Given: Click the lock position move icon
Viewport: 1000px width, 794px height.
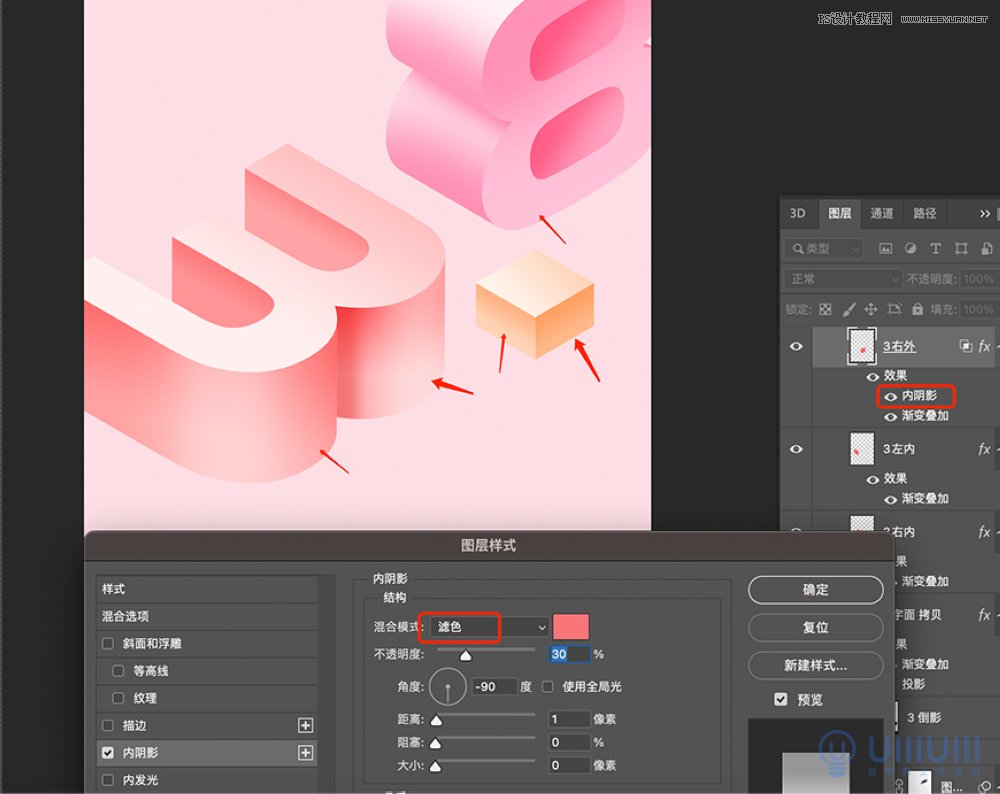Looking at the screenshot, I should 871,309.
